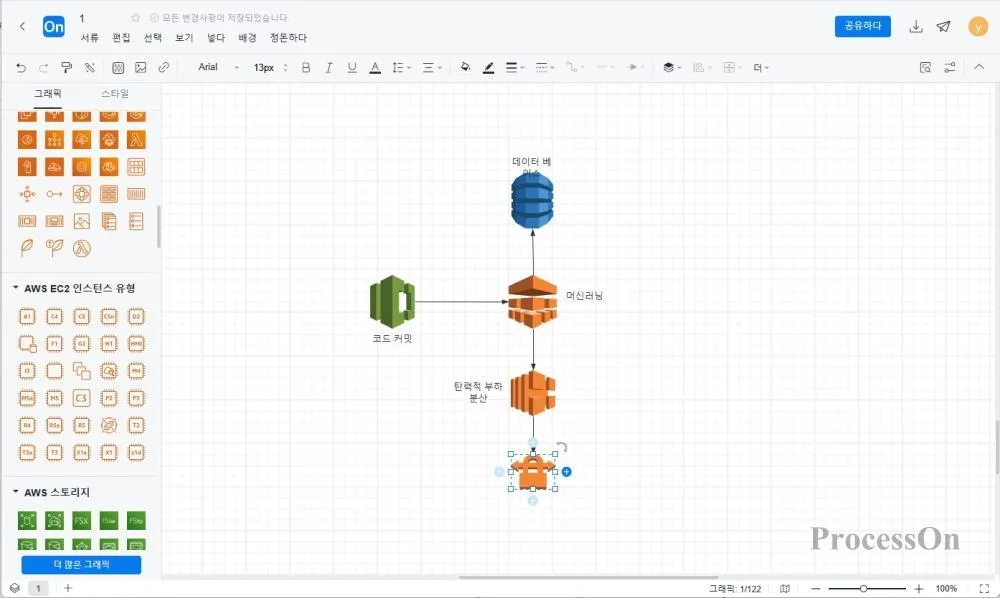Open the settings sliders icon

tap(950, 67)
